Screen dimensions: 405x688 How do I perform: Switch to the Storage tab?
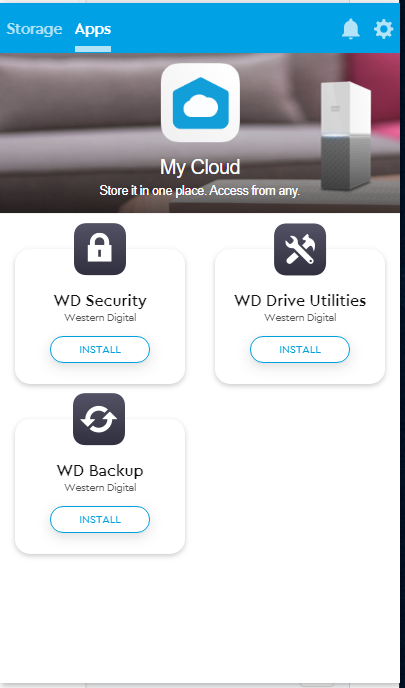coord(34,29)
